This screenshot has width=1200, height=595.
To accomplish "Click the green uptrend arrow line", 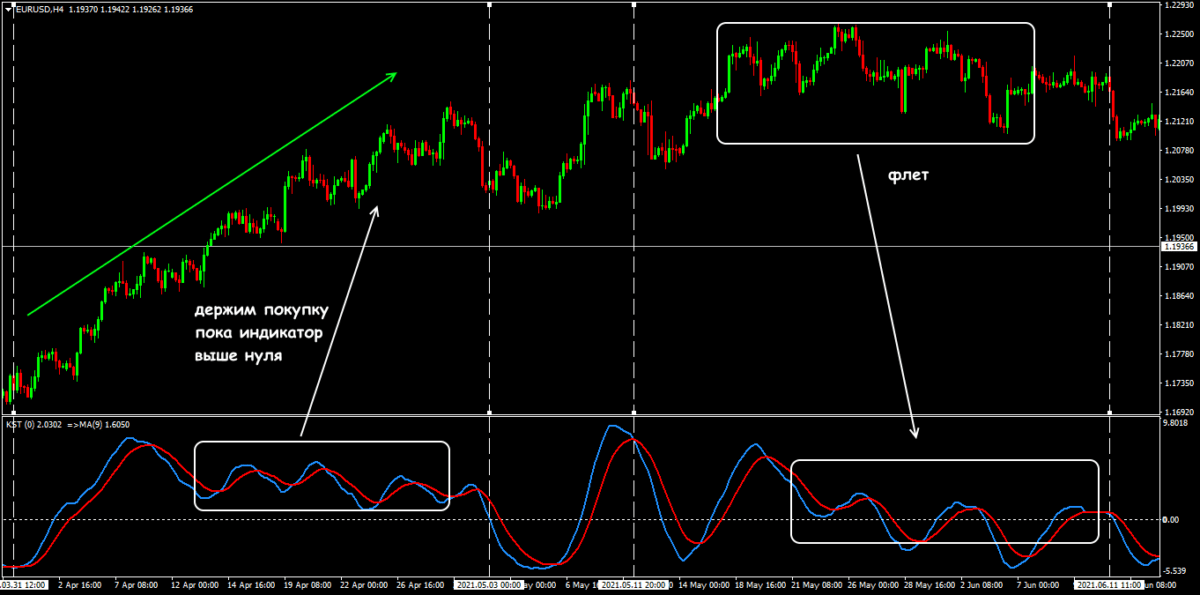I will pyautogui.click(x=212, y=194).
